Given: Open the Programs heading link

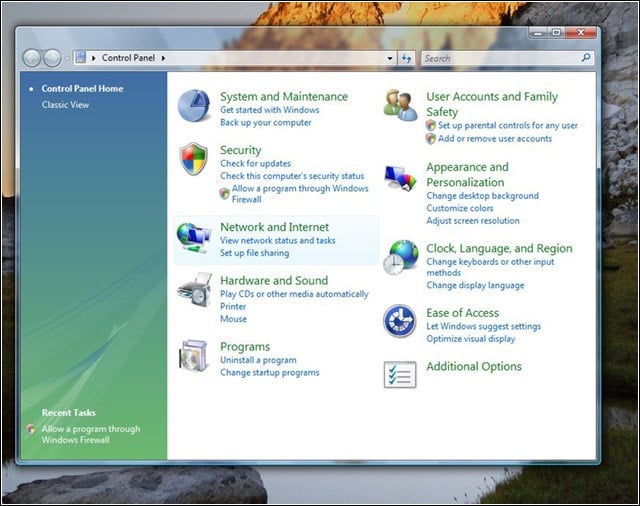Looking at the screenshot, I should point(245,347).
